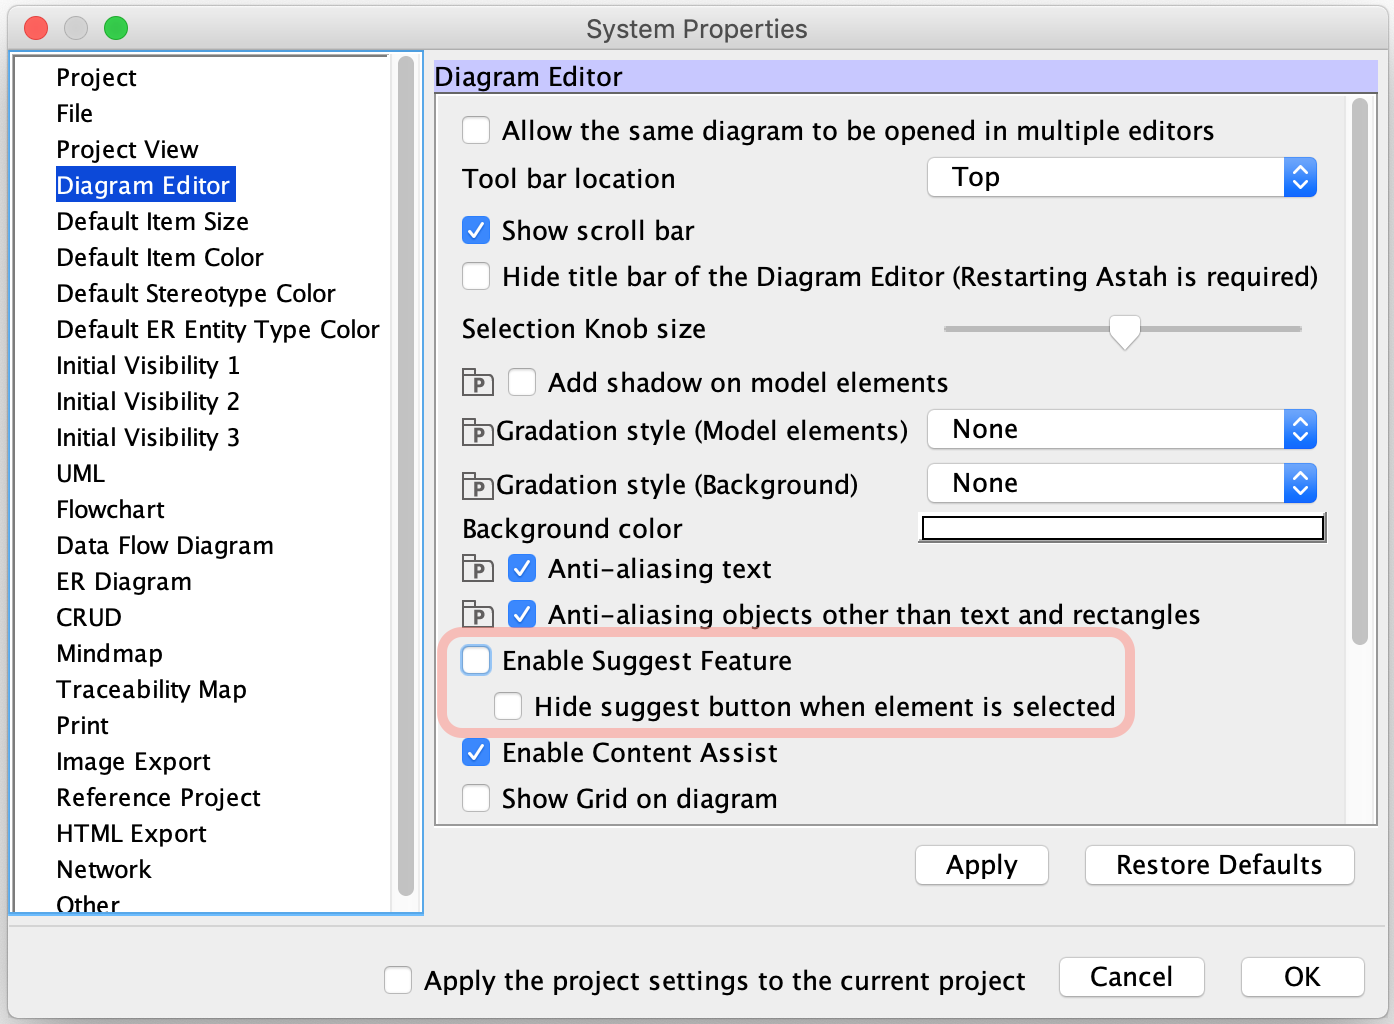This screenshot has width=1394, height=1024.
Task: Check Hide suggest button when element is selected
Action: click(508, 706)
